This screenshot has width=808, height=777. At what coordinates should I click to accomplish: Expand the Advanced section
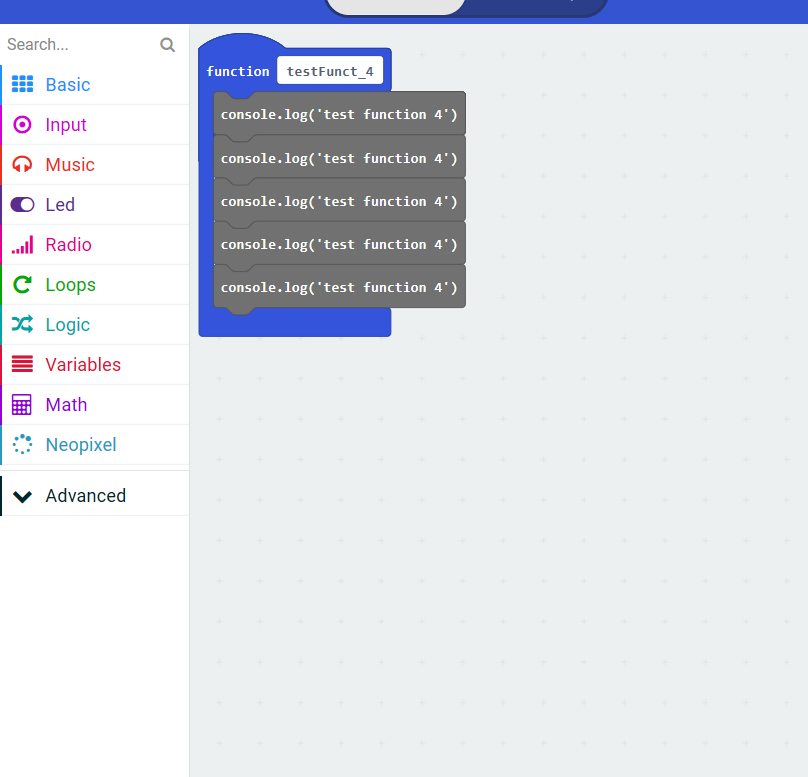pyautogui.click(x=85, y=495)
